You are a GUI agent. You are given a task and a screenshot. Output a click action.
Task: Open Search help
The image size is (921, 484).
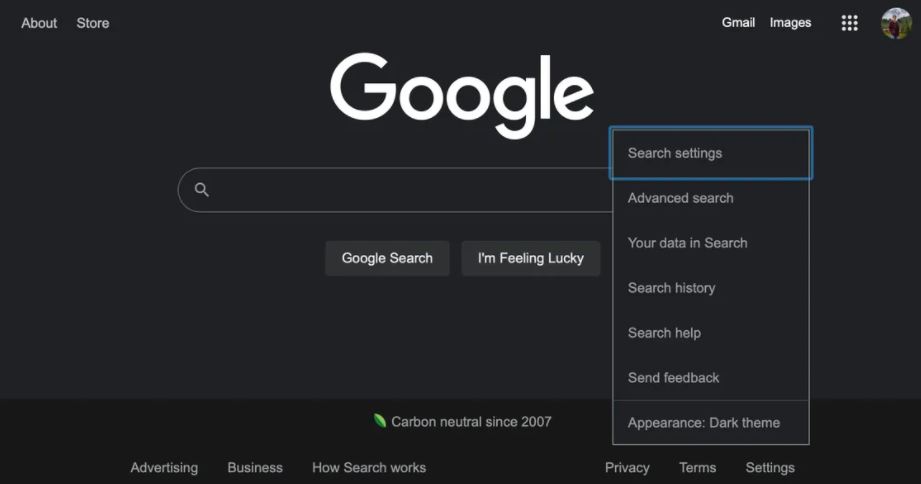664,333
